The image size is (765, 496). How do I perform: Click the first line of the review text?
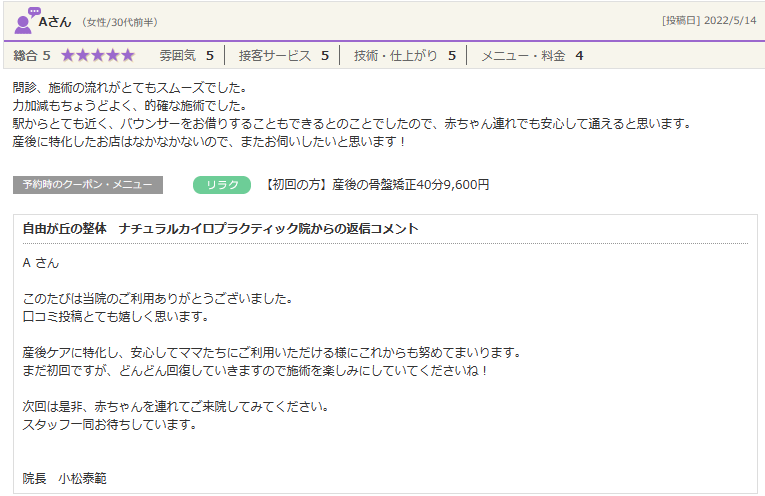coord(130,88)
